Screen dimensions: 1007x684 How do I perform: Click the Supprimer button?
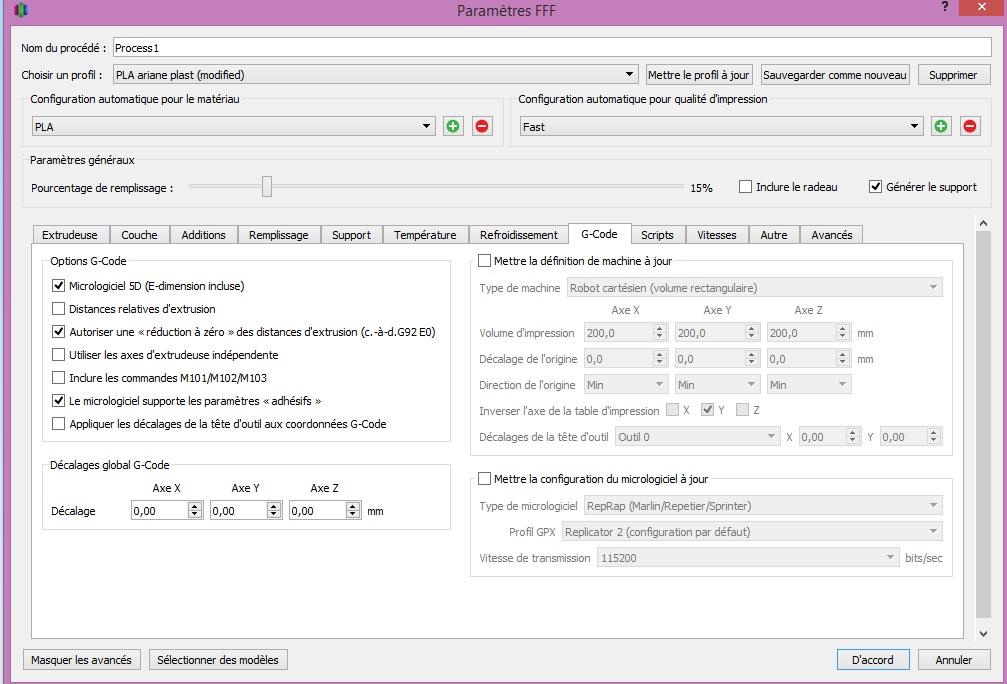pos(953,75)
